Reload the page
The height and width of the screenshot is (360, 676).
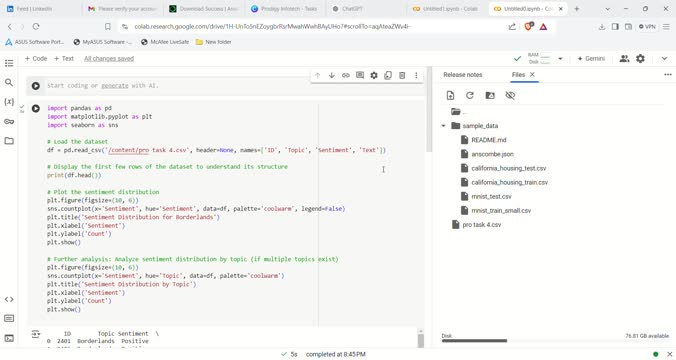[x=36, y=27]
